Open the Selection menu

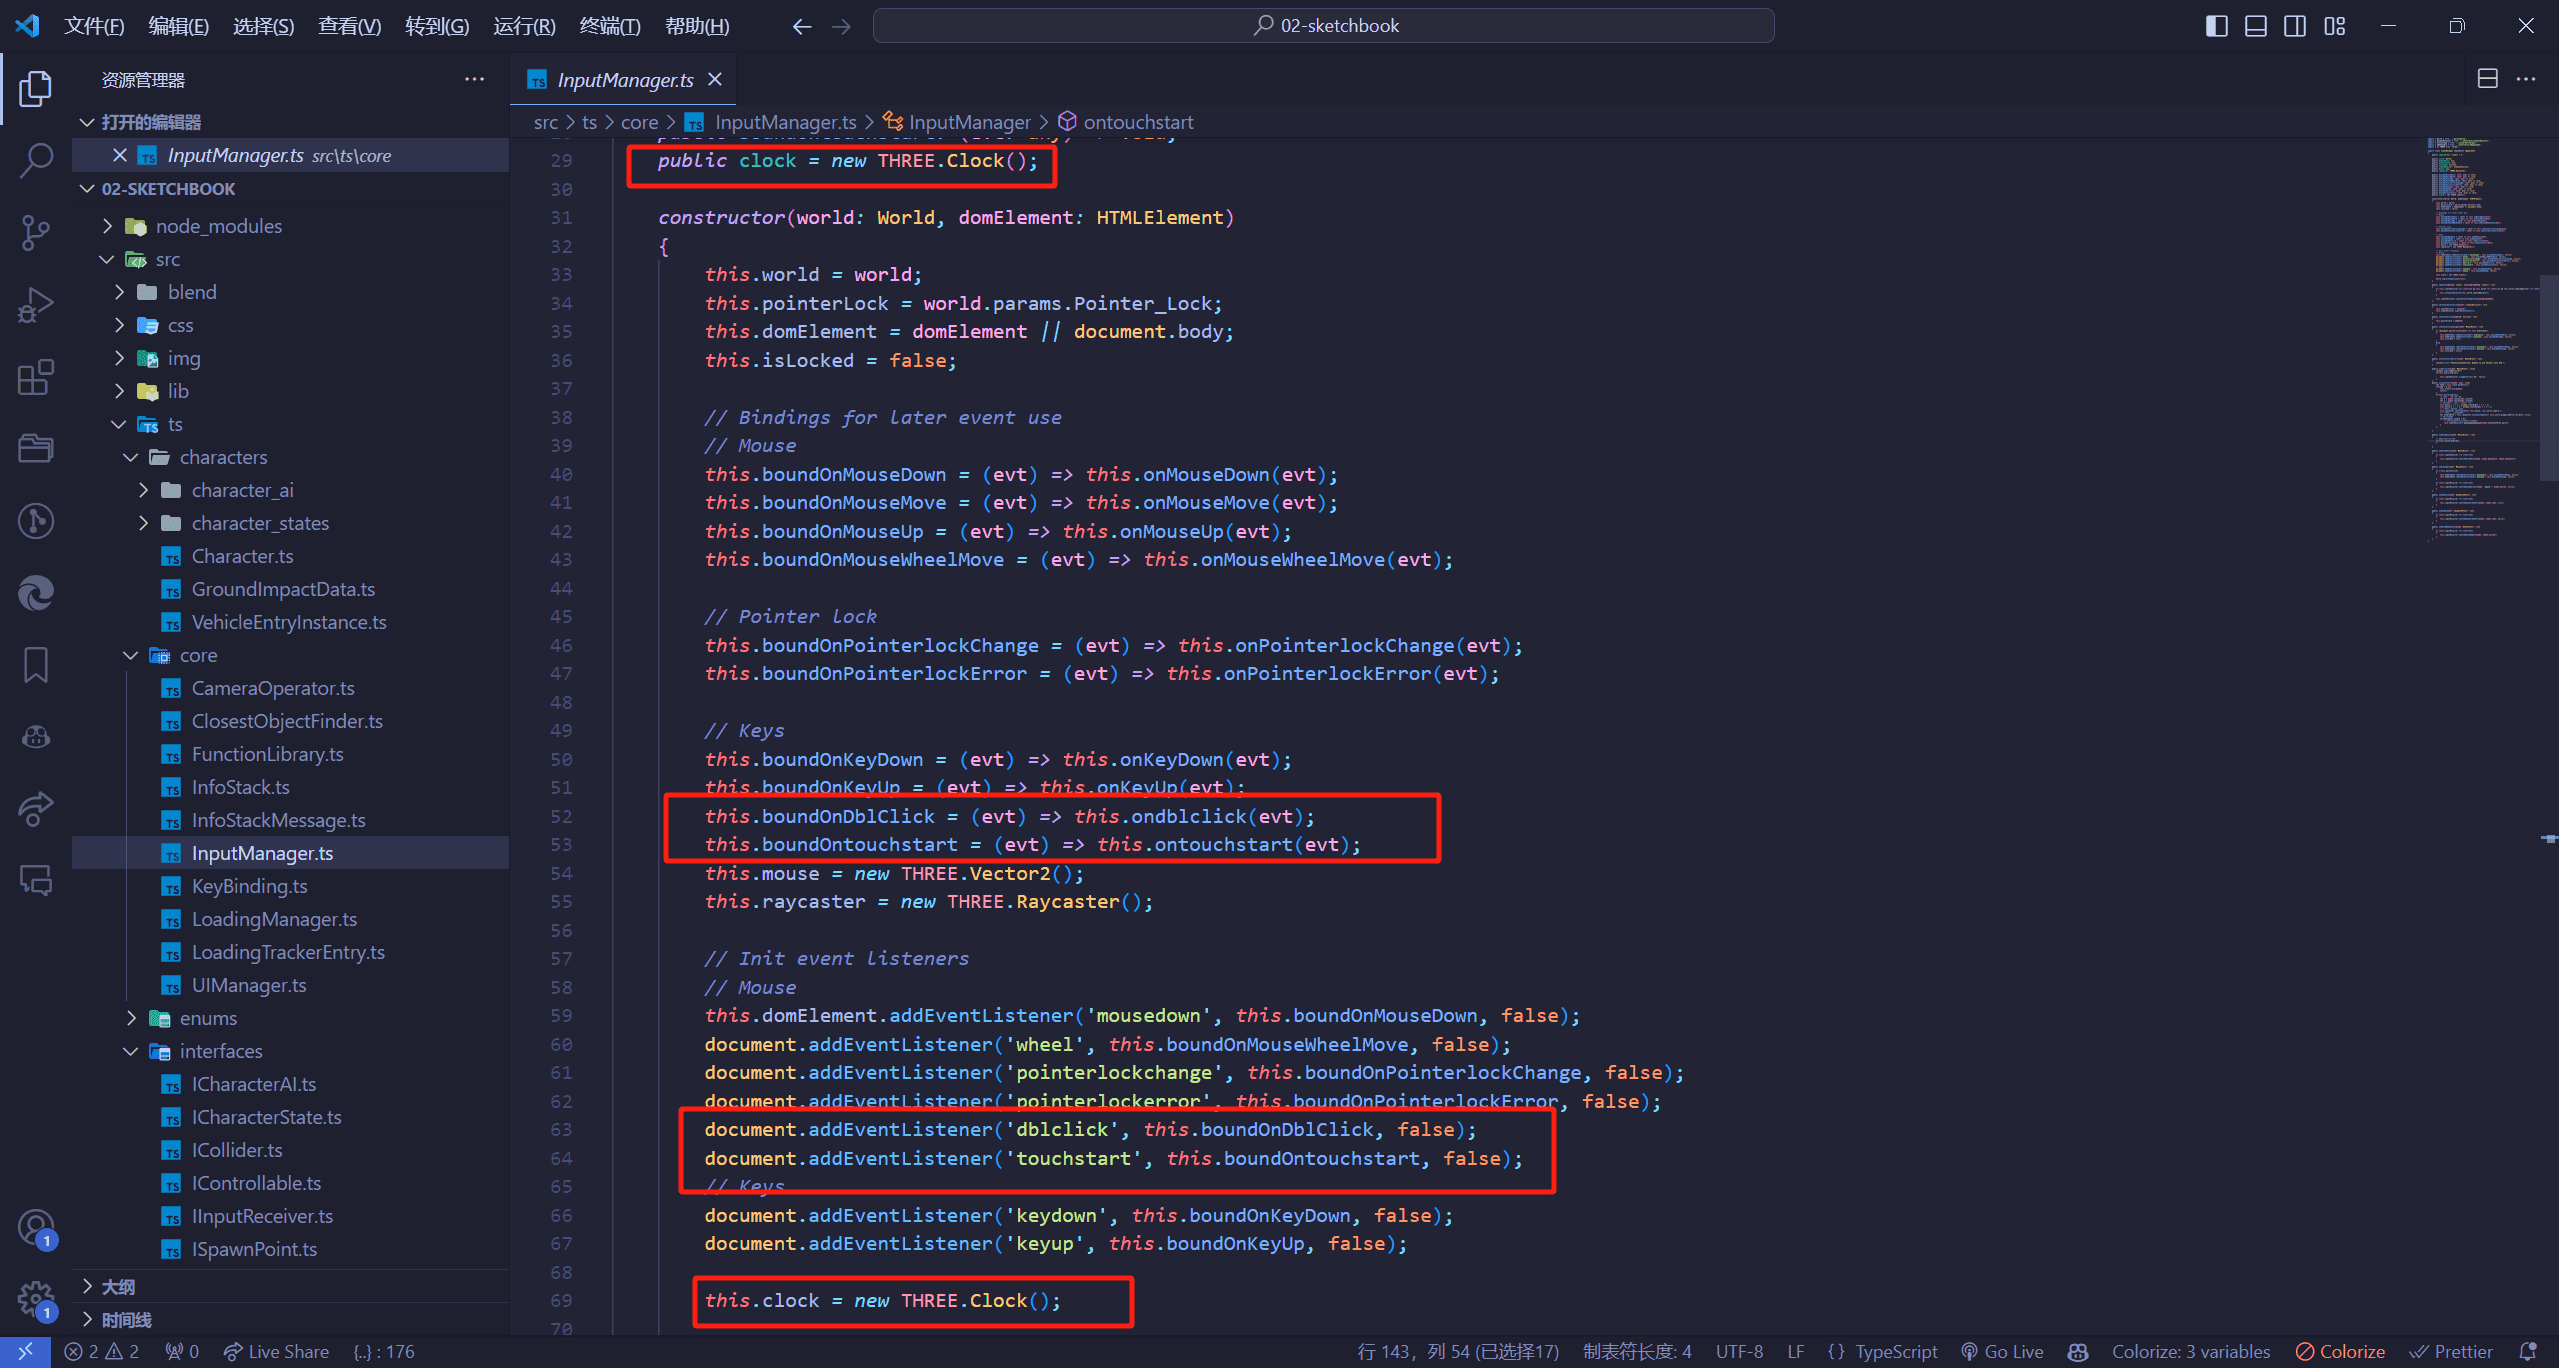[263, 26]
